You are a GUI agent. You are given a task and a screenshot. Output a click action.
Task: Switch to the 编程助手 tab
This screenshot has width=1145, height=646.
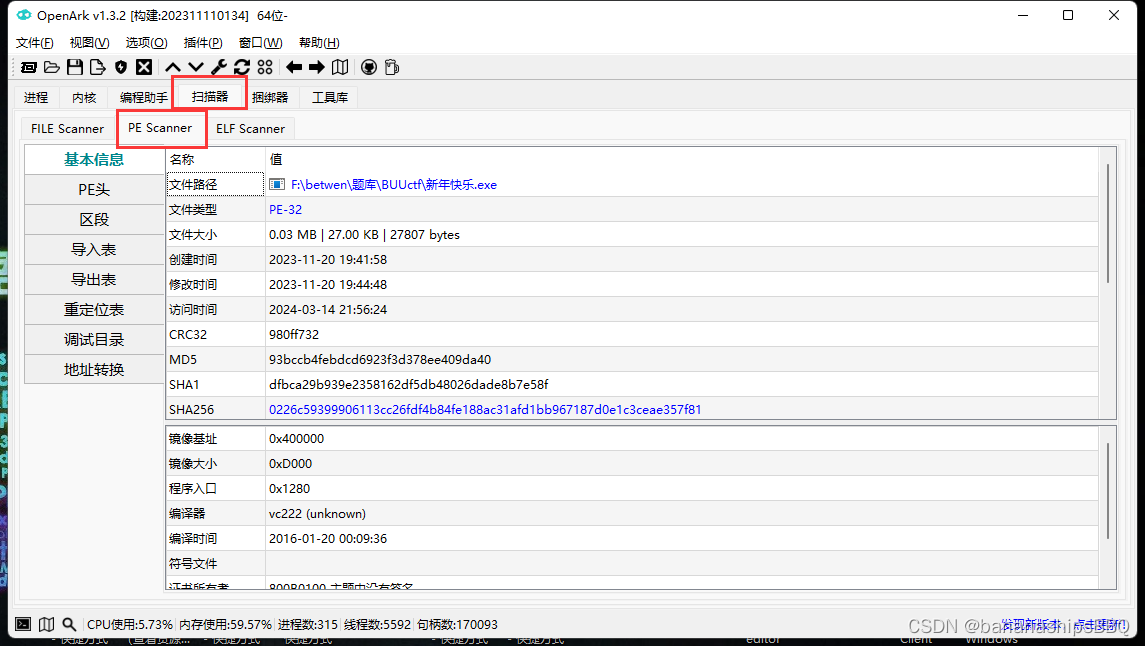pos(143,97)
